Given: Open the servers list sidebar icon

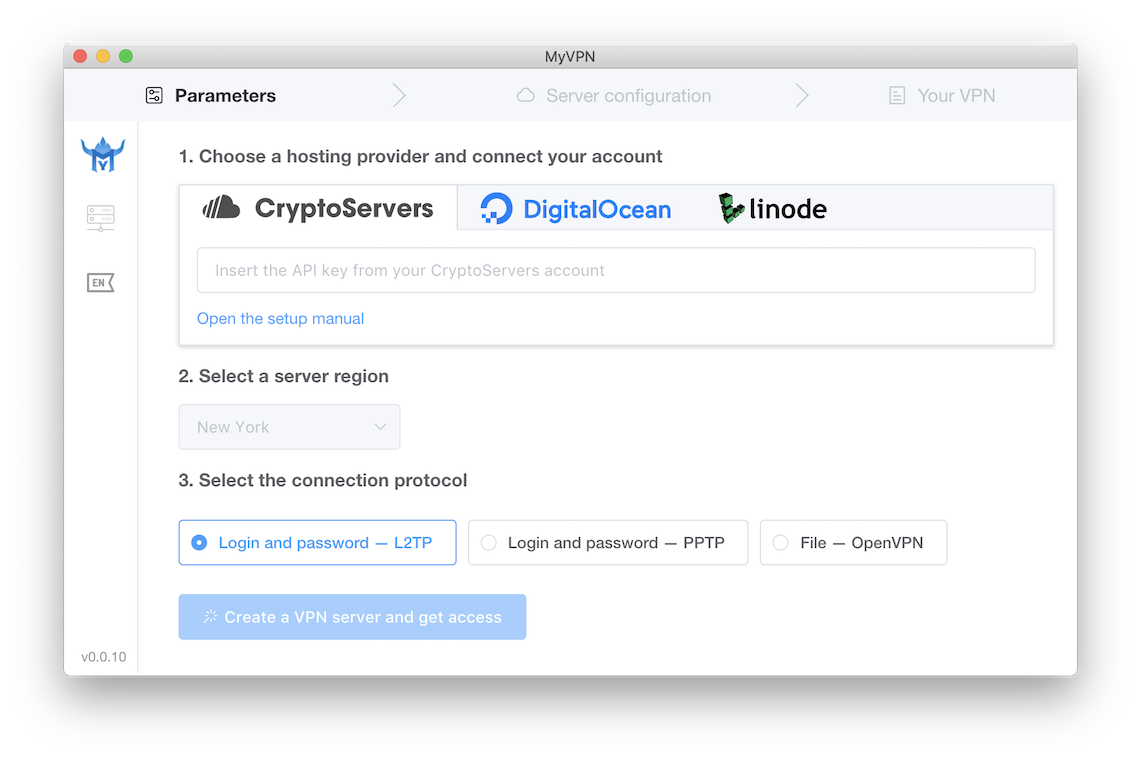Looking at the screenshot, I should click(x=100, y=218).
